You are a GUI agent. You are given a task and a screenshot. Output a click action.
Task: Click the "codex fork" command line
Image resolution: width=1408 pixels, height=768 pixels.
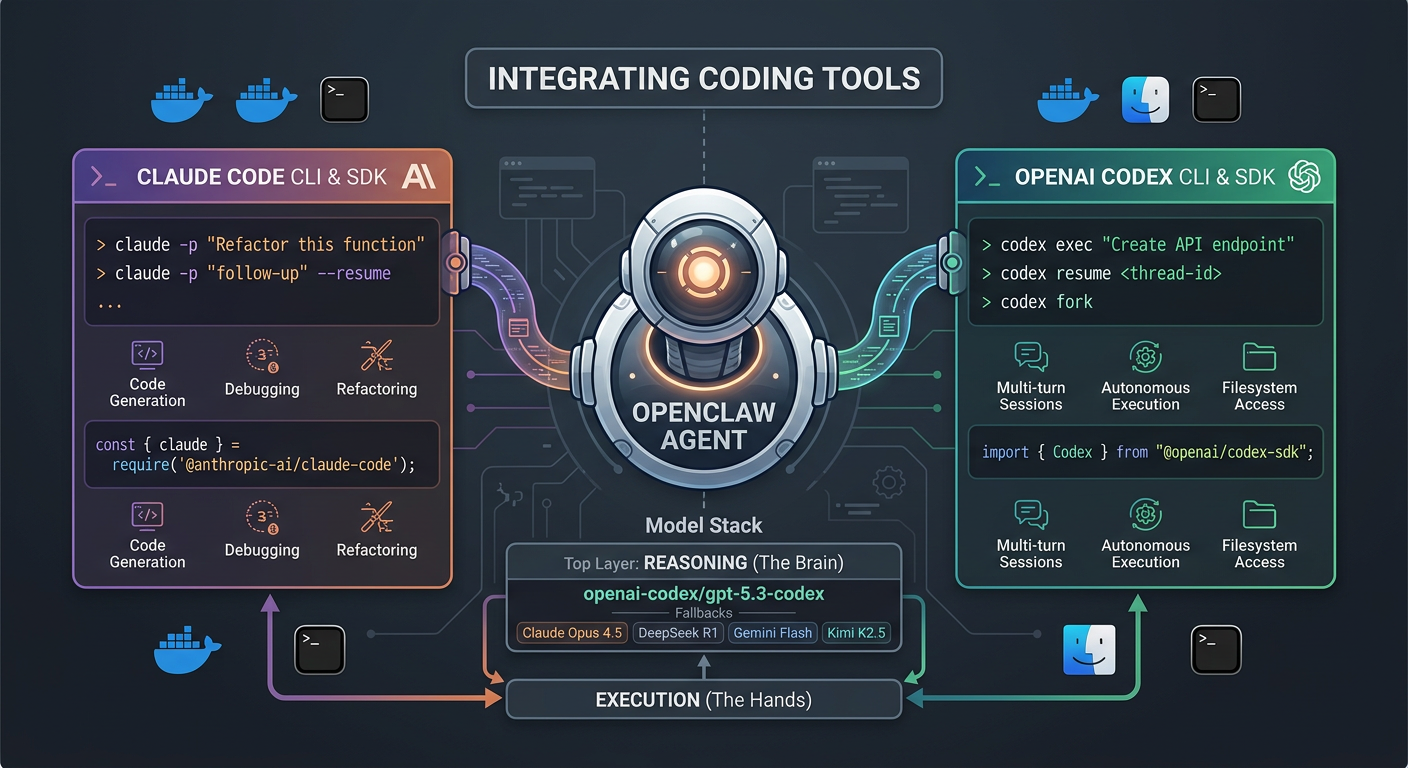(x=1037, y=302)
